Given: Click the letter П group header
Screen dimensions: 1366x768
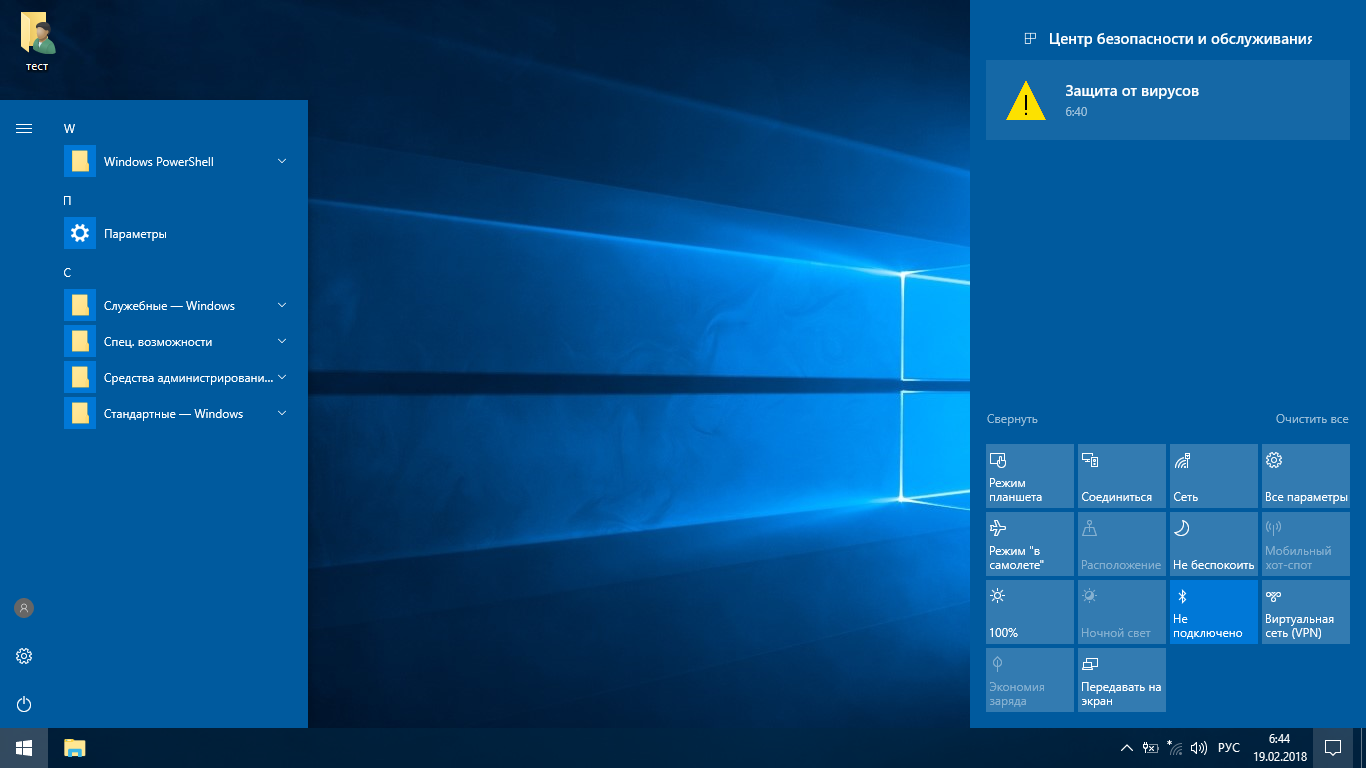Looking at the screenshot, I should (x=68, y=200).
